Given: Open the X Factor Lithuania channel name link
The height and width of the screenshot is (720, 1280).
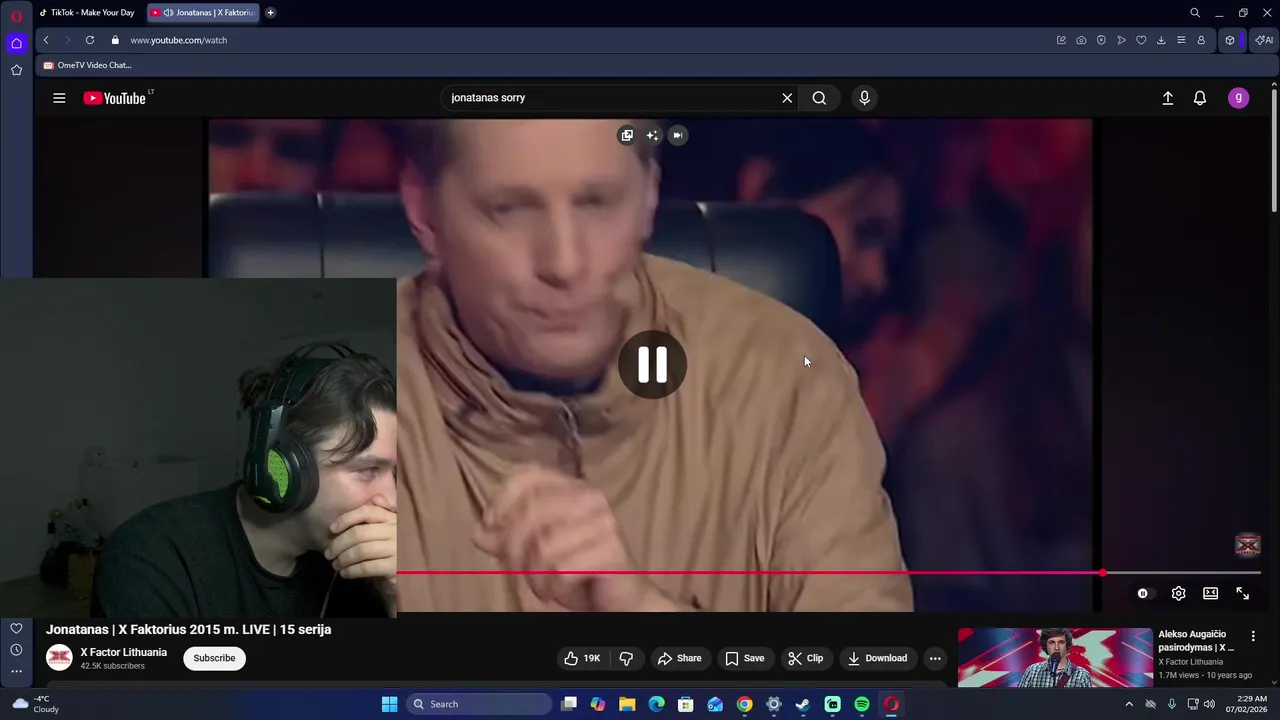Looking at the screenshot, I should pyautogui.click(x=123, y=652).
